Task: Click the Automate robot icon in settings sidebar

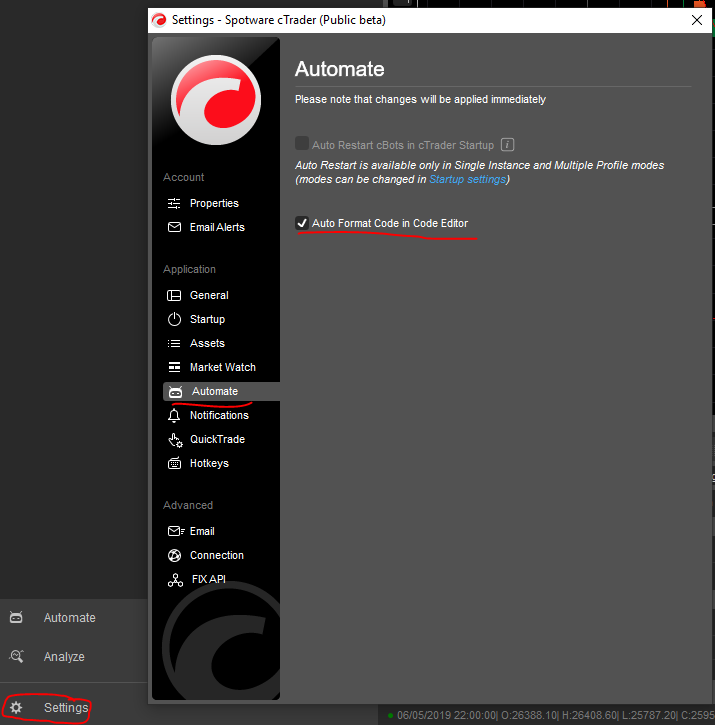Action: click(x=175, y=392)
